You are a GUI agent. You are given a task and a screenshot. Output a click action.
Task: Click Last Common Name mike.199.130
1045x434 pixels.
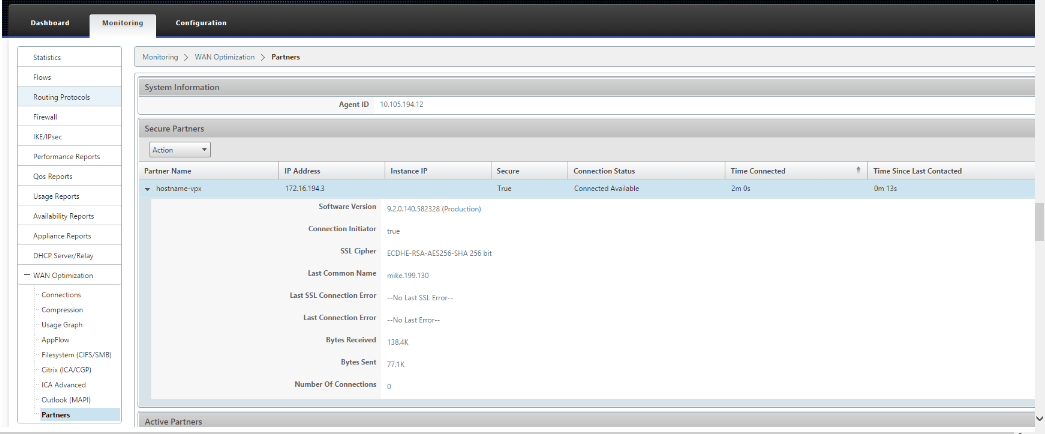(408, 275)
